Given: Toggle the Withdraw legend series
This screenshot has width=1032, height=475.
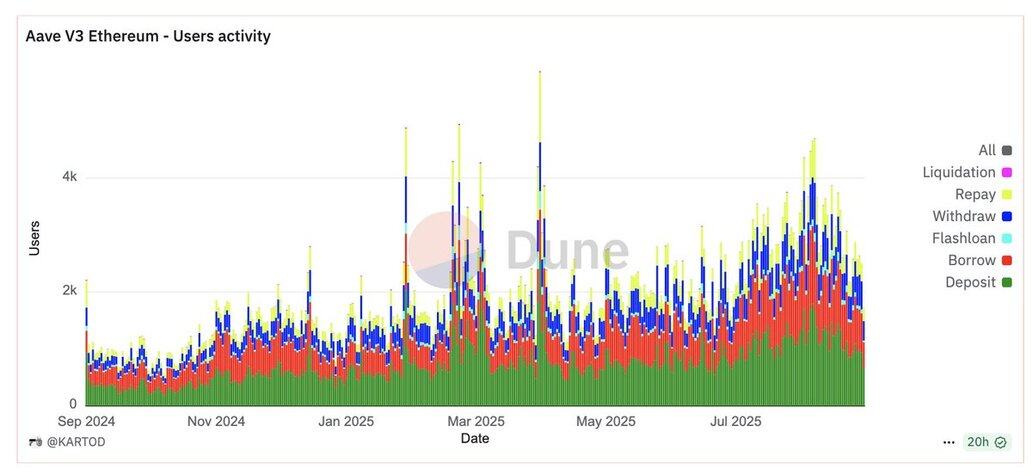Looking at the screenshot, I should coord(972,216).
